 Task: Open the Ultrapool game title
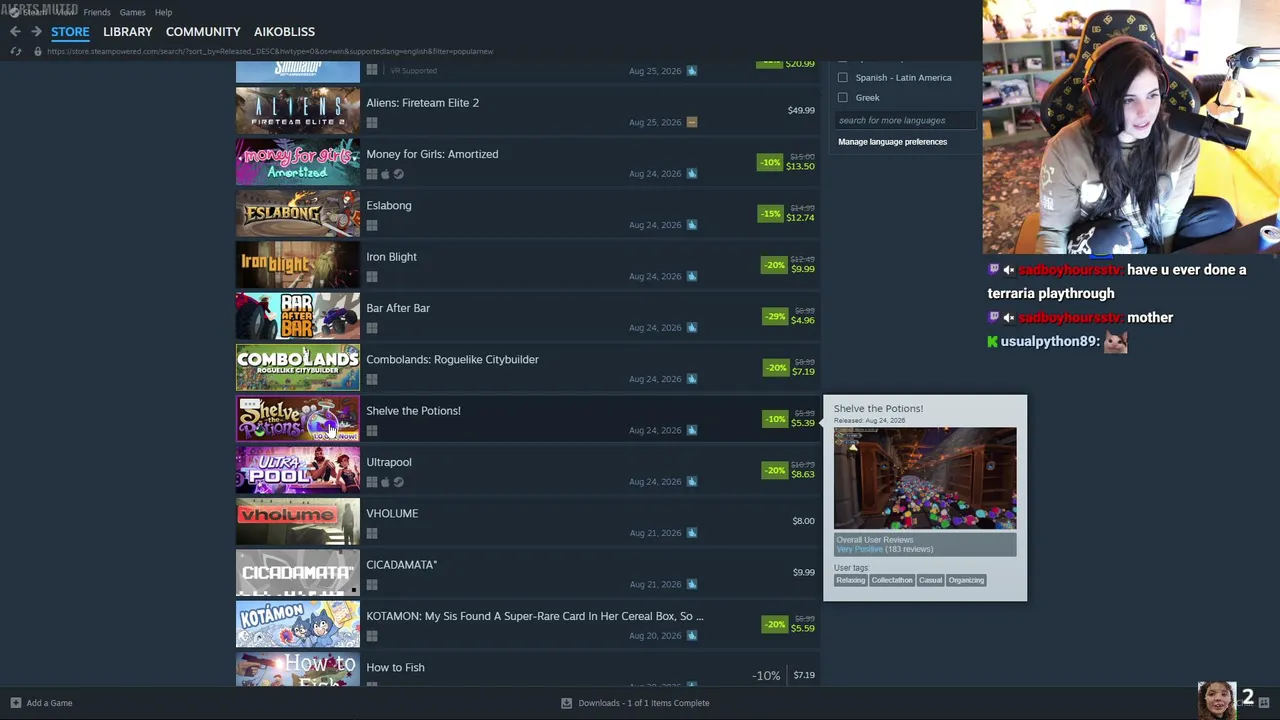pos(389,462)
